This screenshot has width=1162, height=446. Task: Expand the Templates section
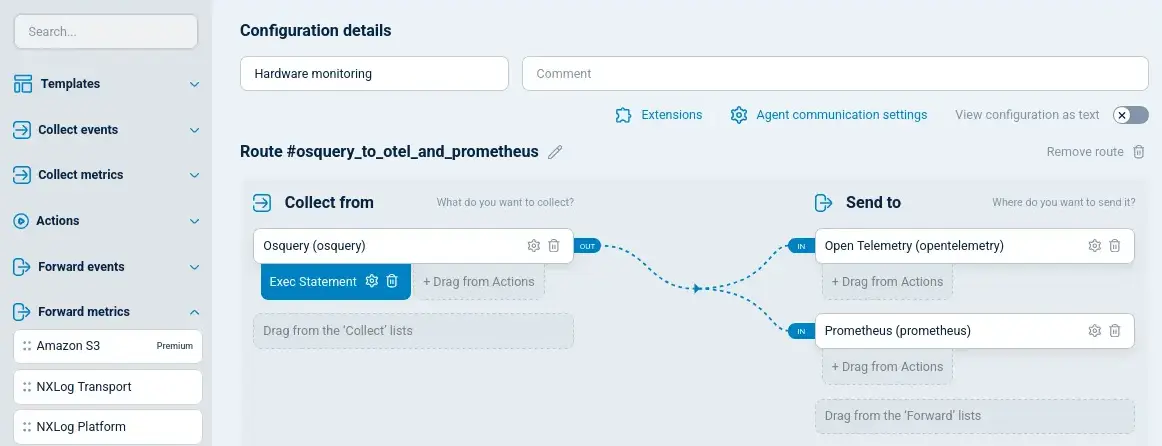(x=195, y=84)
